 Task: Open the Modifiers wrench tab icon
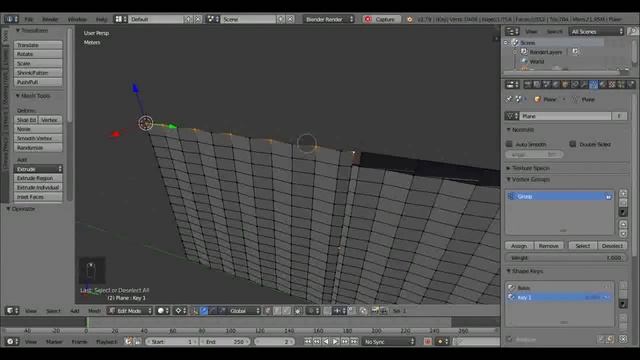(x=584, y=84)
